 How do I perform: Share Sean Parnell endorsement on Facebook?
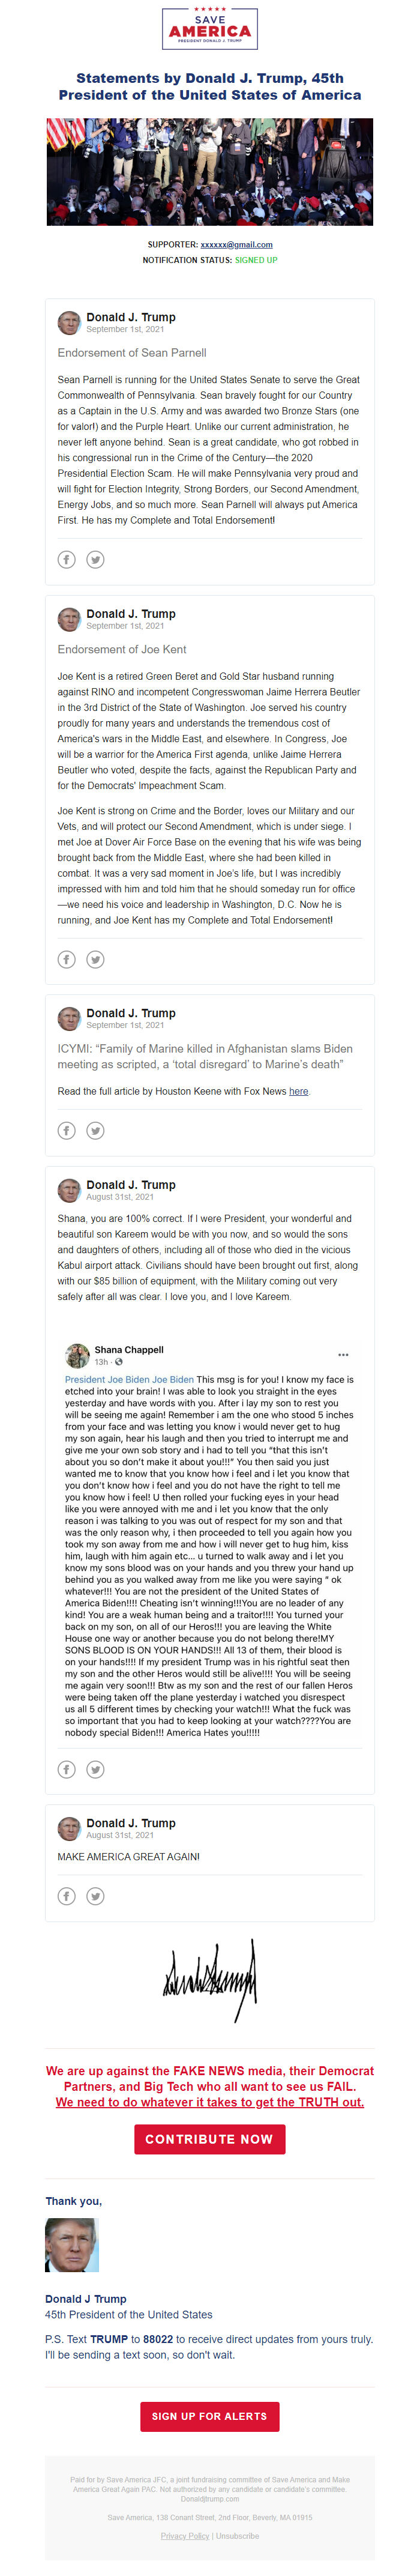pyautogui.click(x=67, y=560)
